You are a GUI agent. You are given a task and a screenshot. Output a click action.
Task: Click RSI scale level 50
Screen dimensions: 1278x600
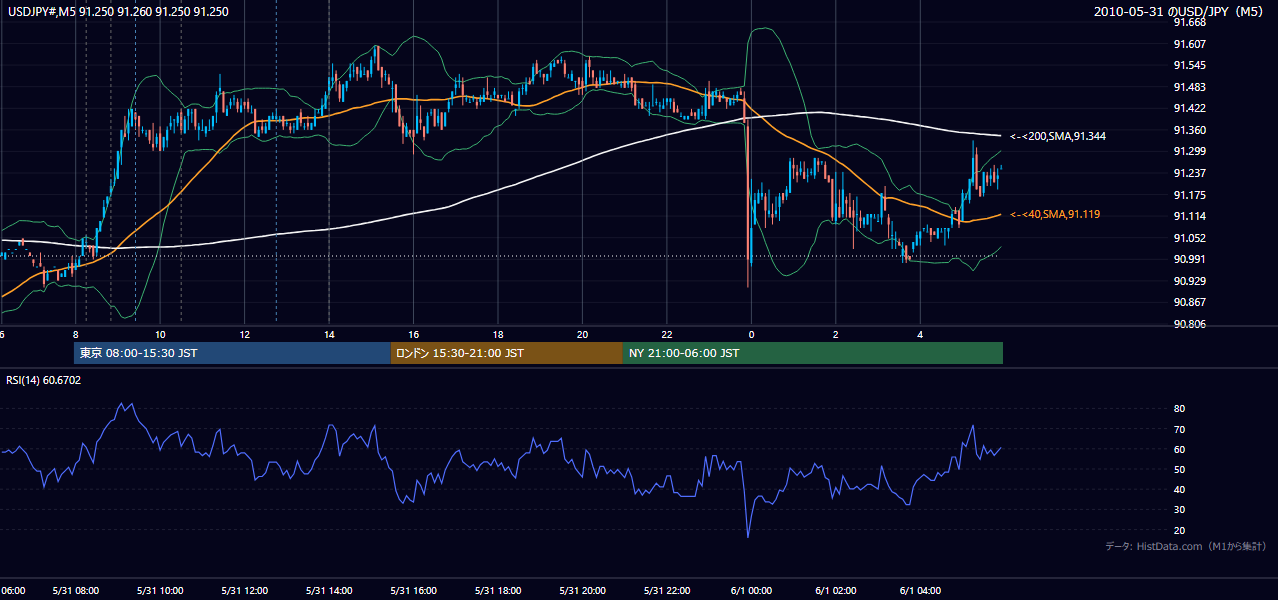[x=1179, y=470]
